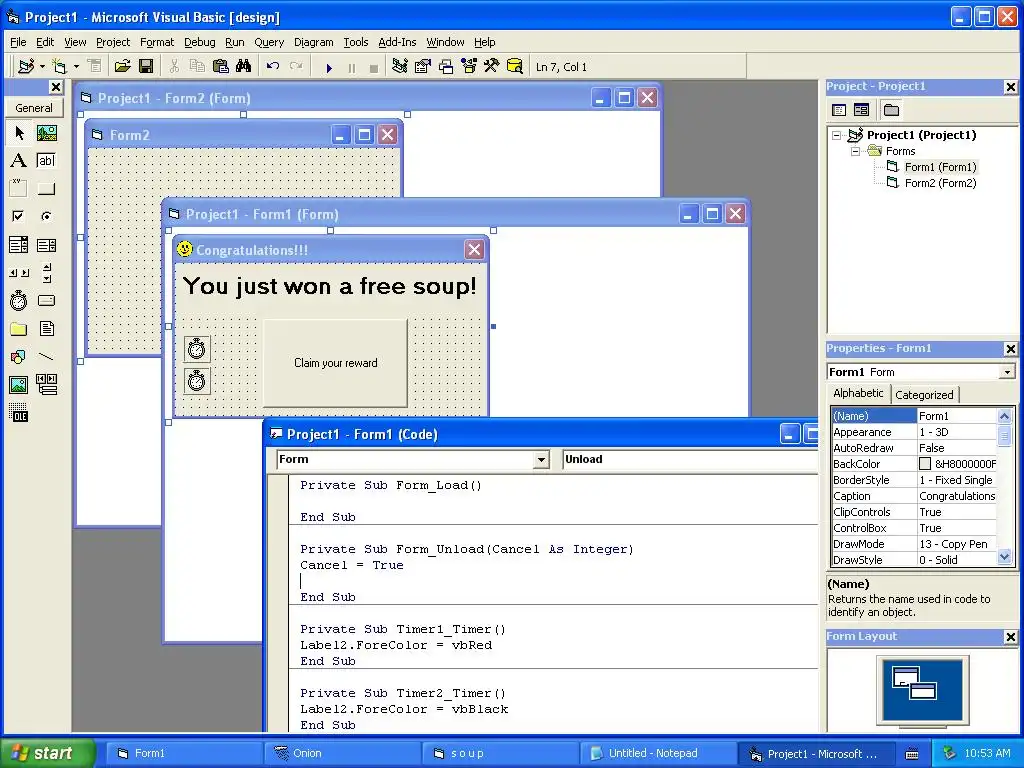The height and width of the screenshot is (768, 1024).
Task: Select the CheckBox tool in the toolbox
Action: (x=19, y=216)
